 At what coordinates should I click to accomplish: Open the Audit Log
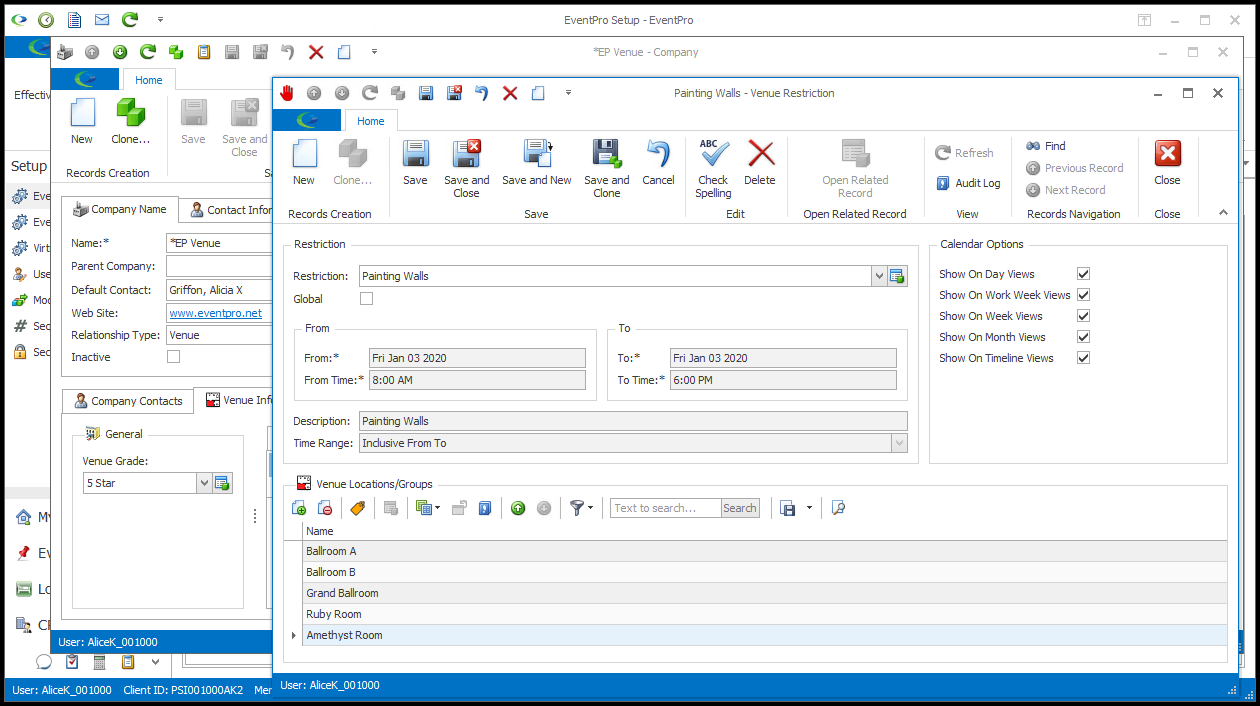tap(967, 183)
